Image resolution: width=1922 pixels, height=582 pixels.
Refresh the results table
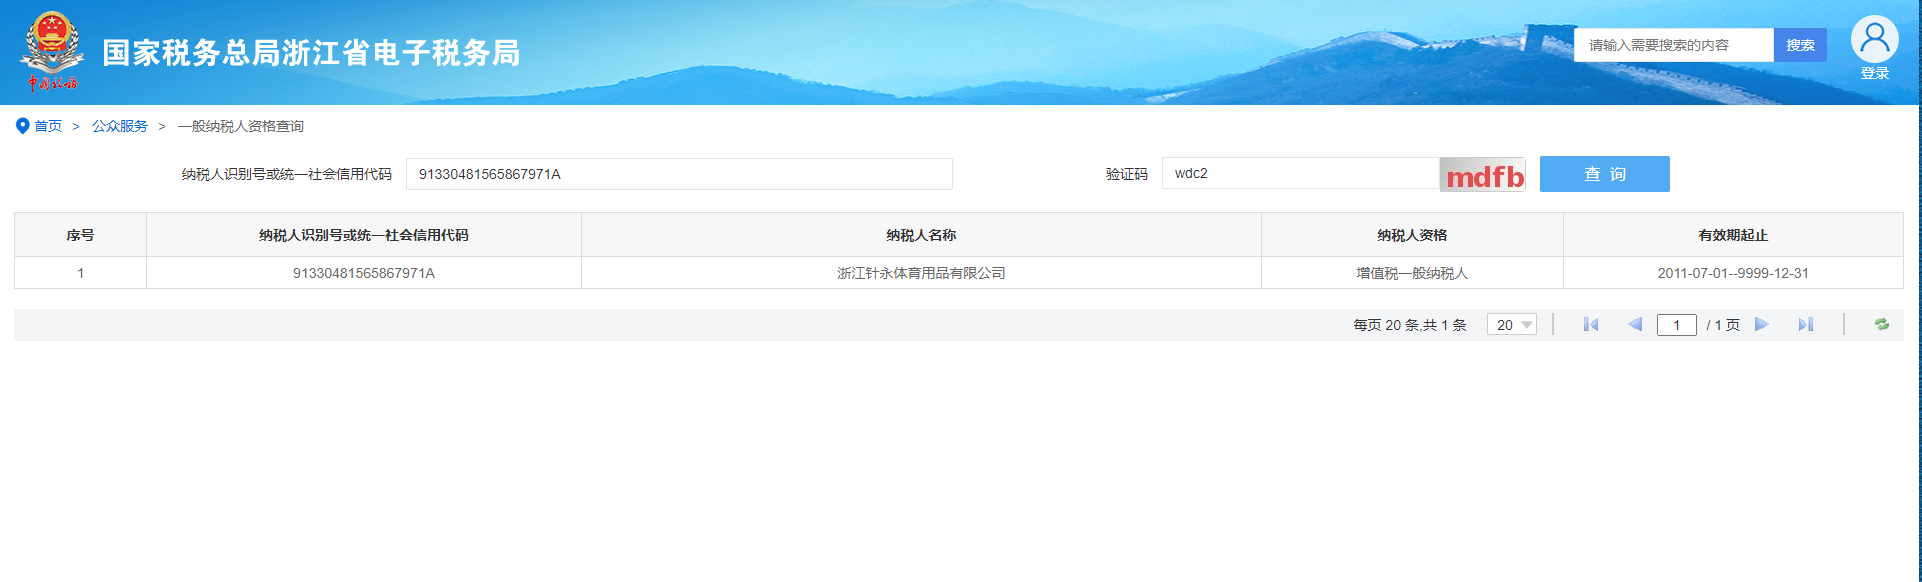click(1881, 325)
